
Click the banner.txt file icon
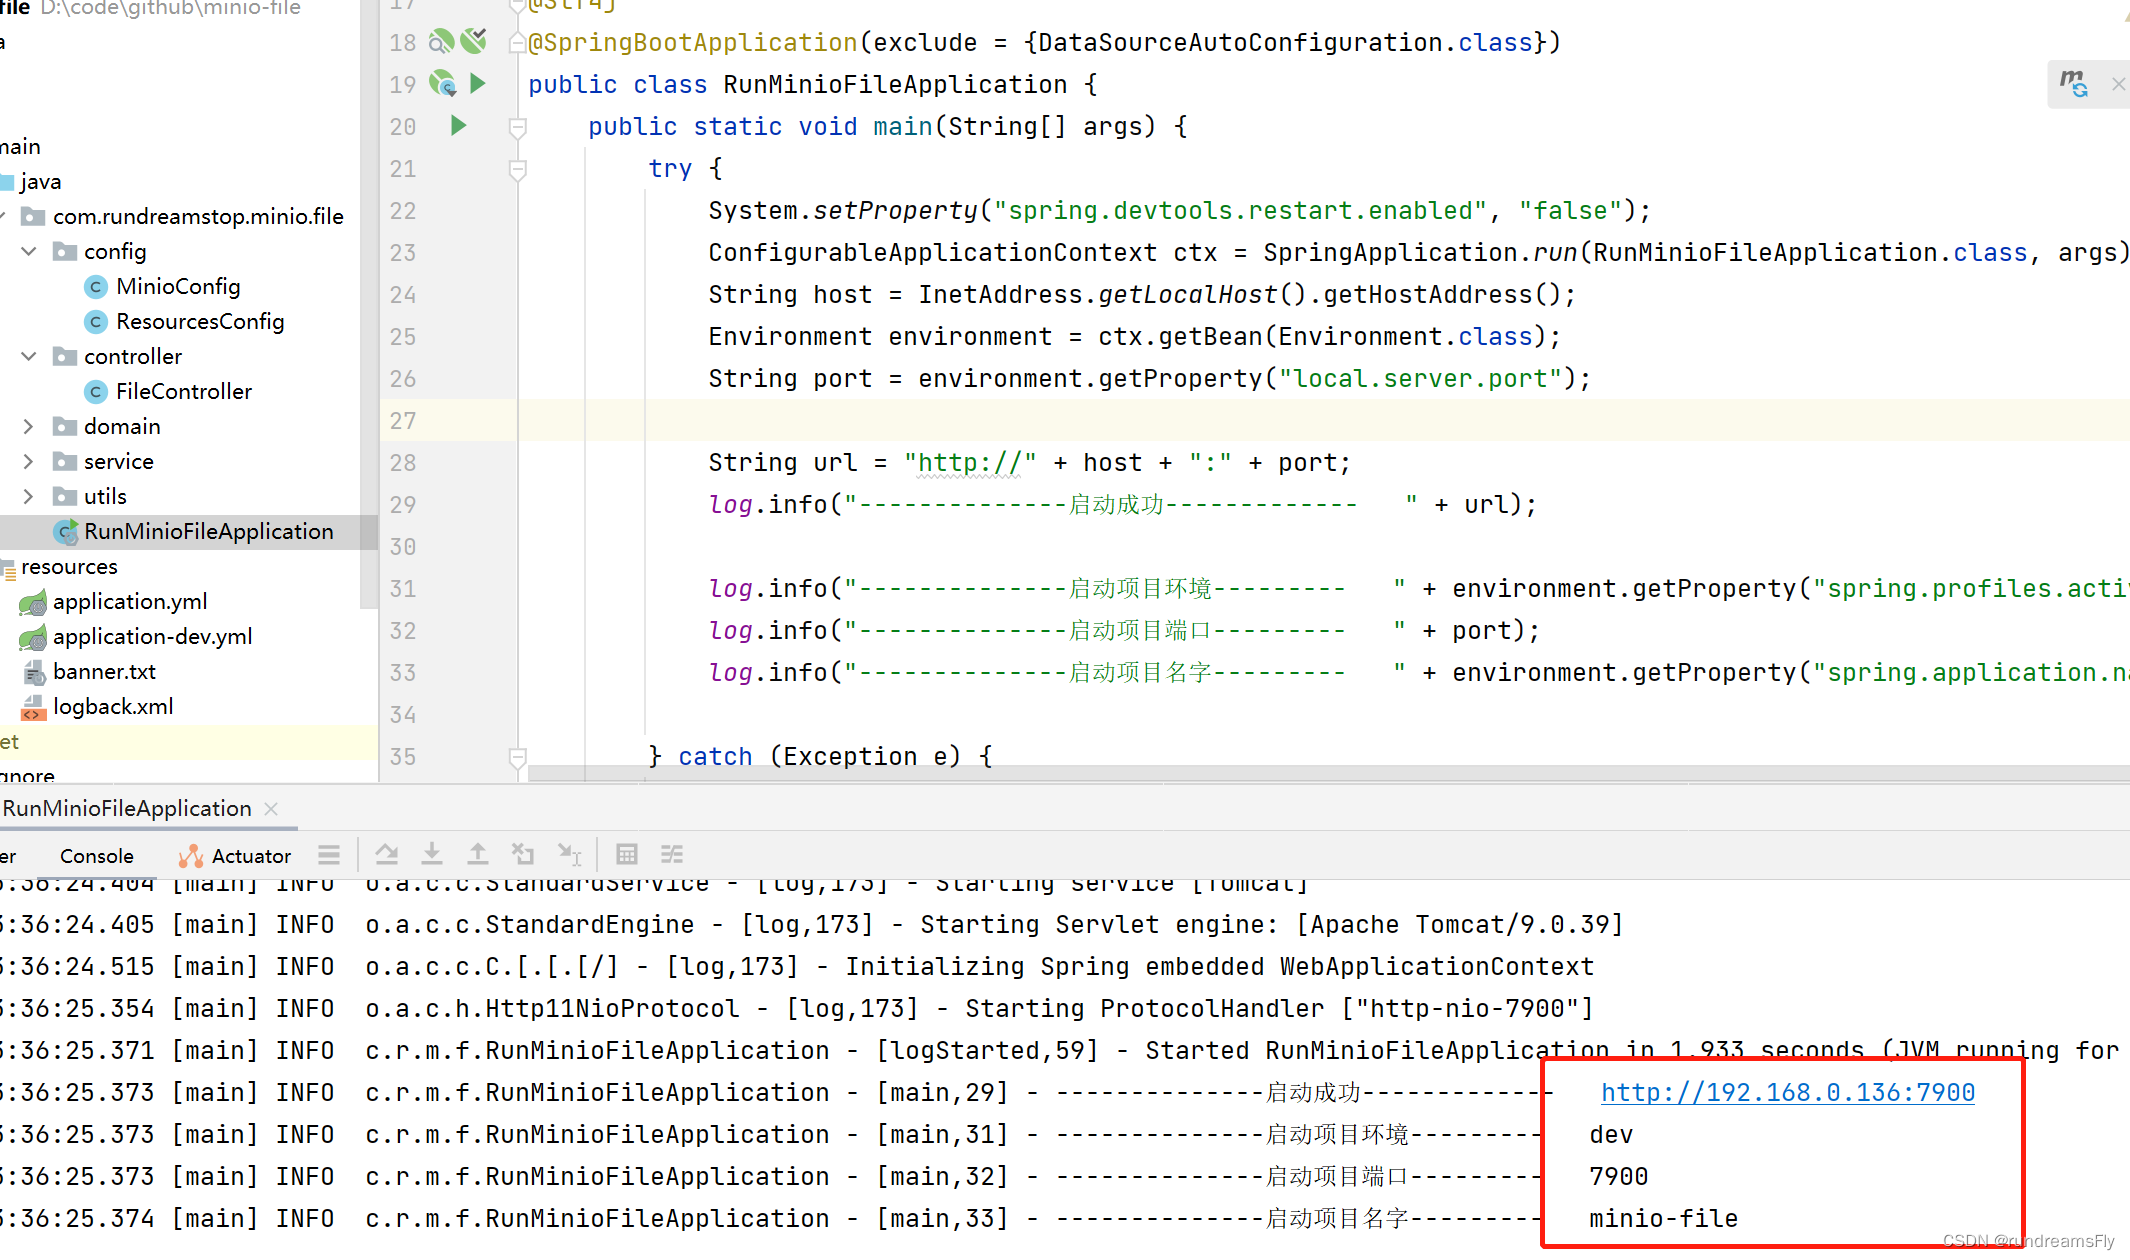34,672
